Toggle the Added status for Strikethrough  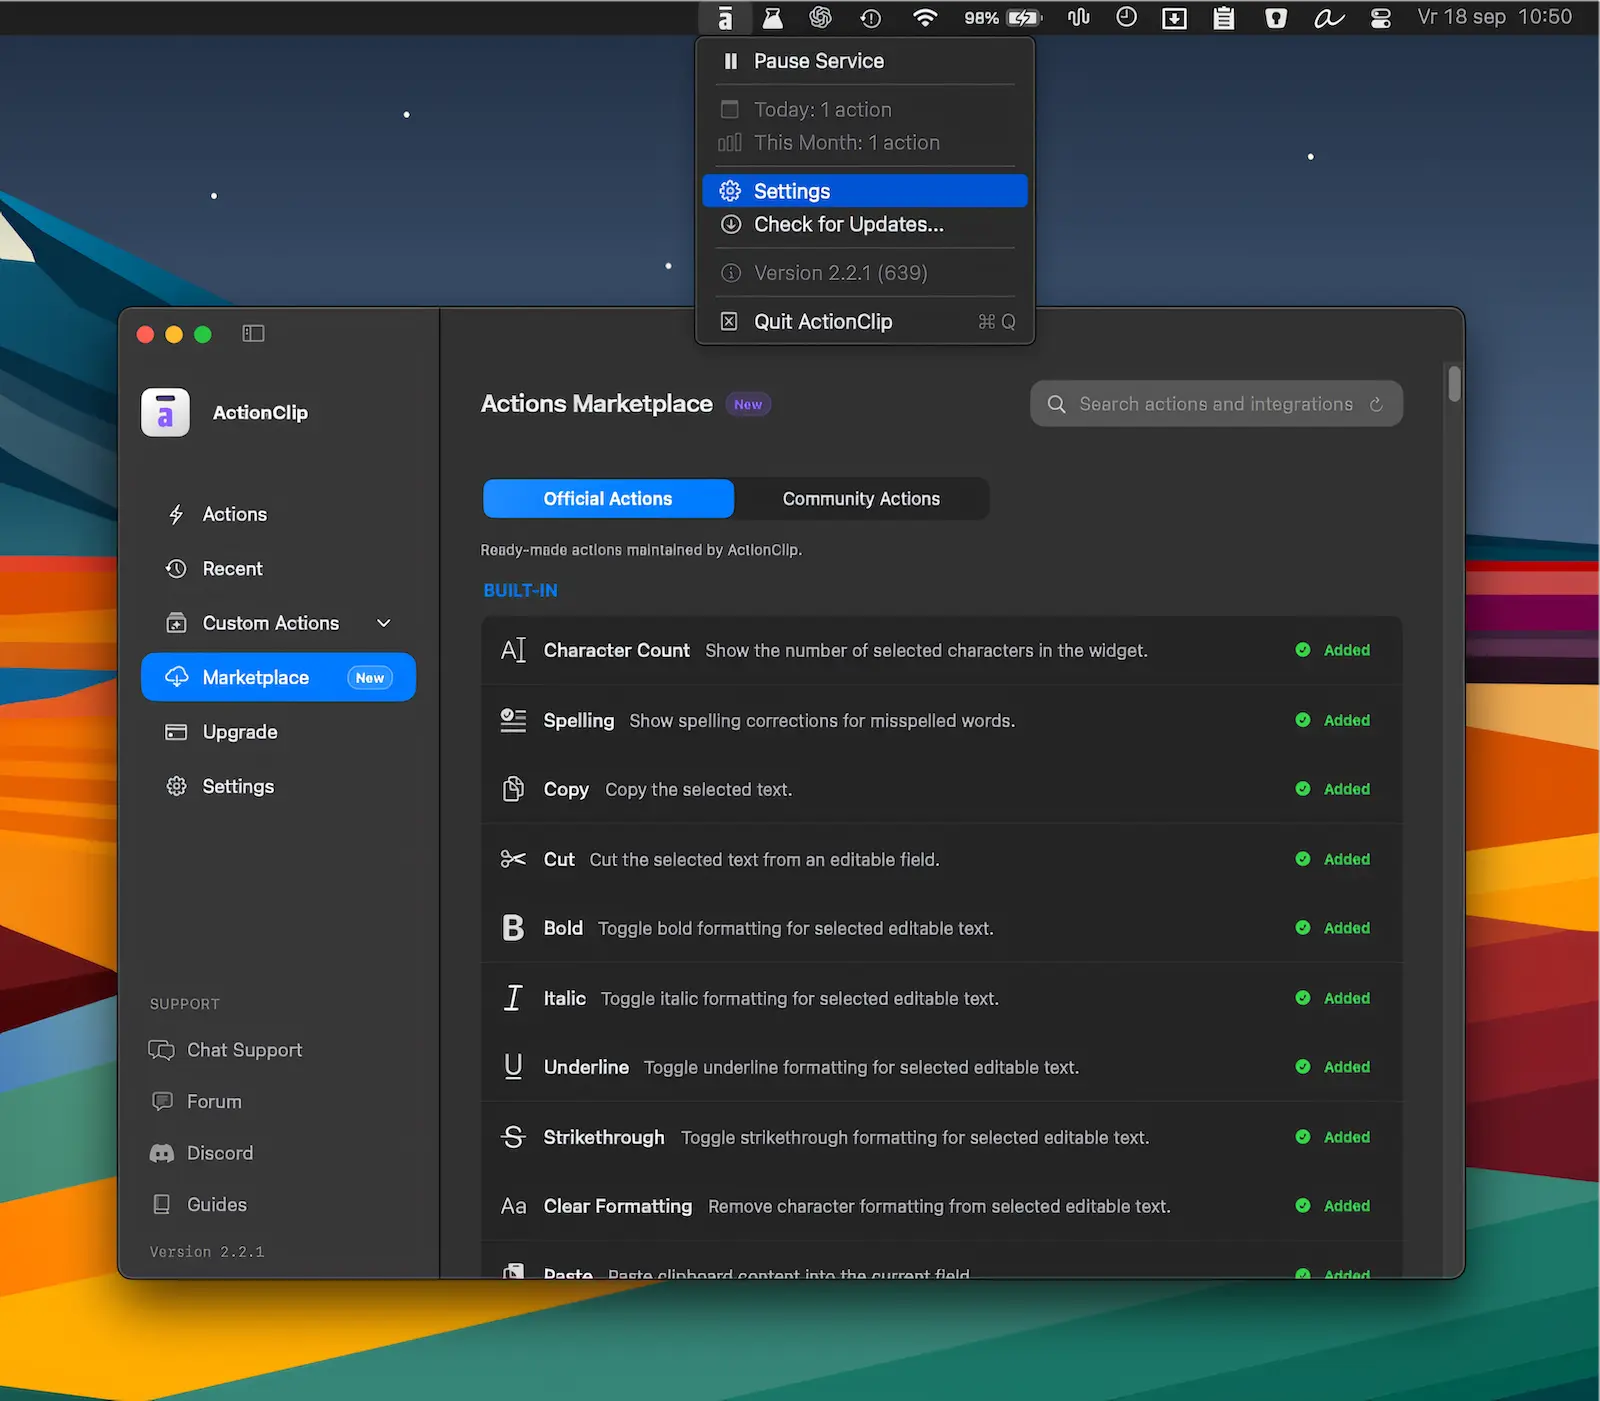tap(1333, 1137)
